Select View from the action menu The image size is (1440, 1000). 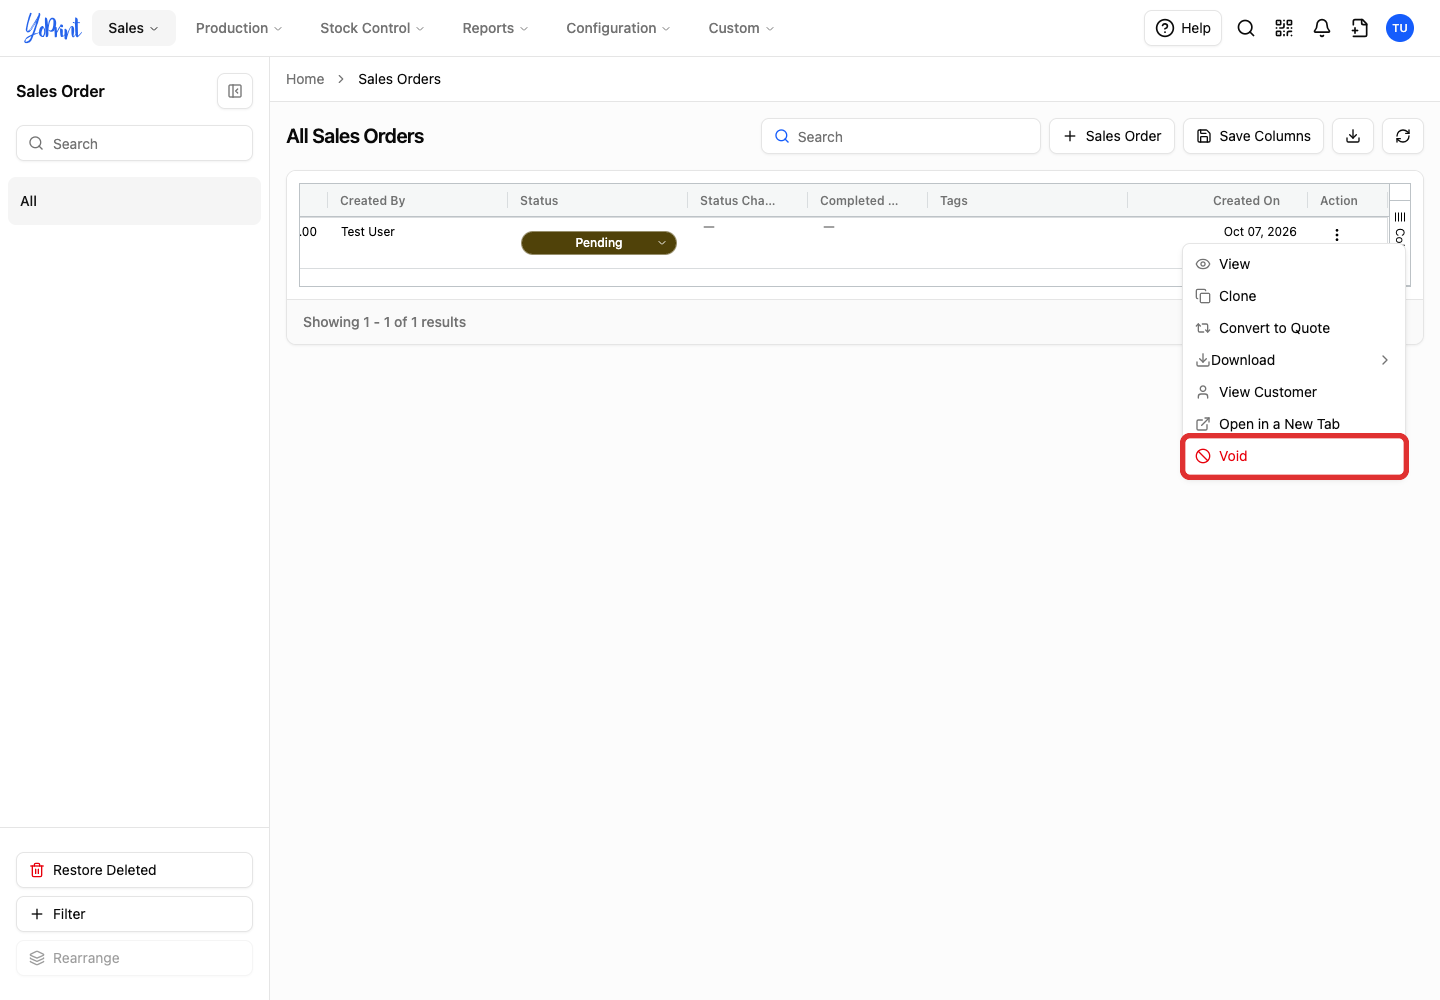pyautogui.click(x=1294, y=264)
